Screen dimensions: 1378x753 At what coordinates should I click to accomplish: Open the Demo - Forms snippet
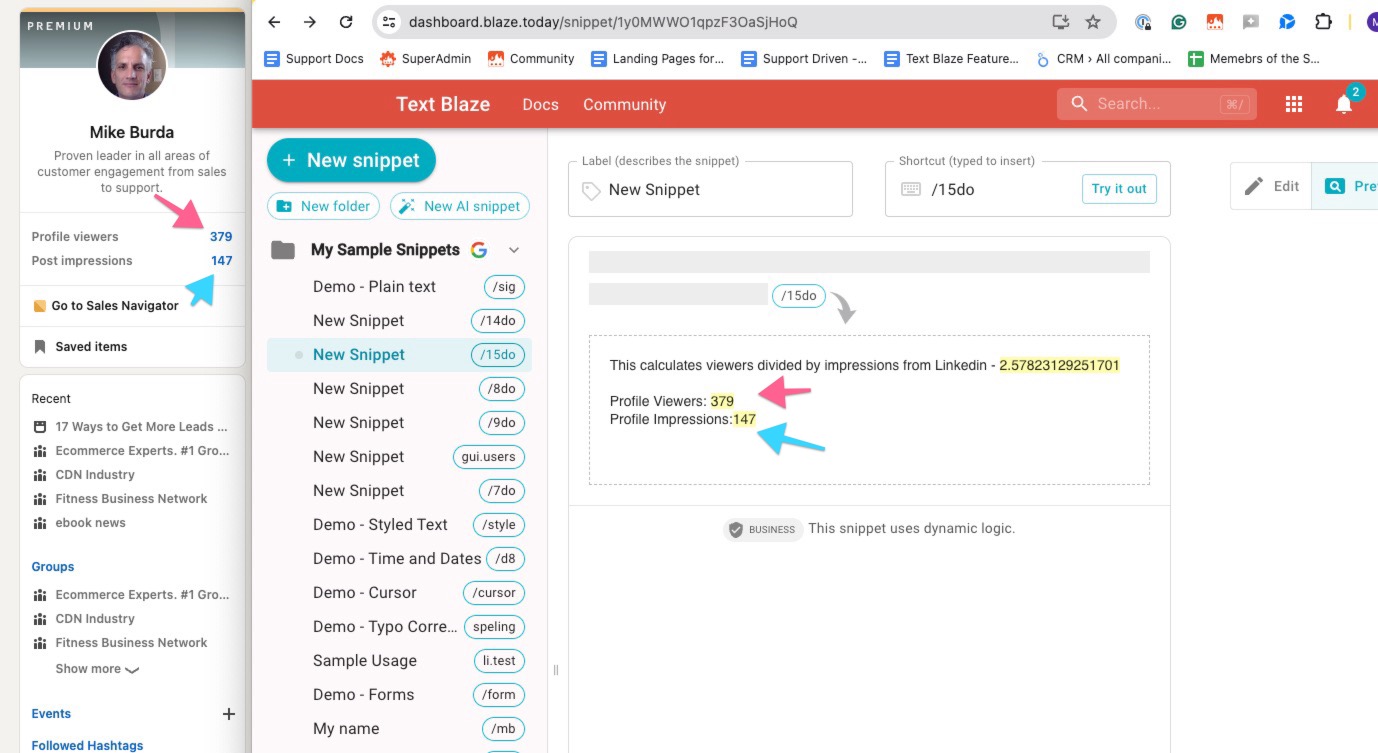tap(399, 695)
